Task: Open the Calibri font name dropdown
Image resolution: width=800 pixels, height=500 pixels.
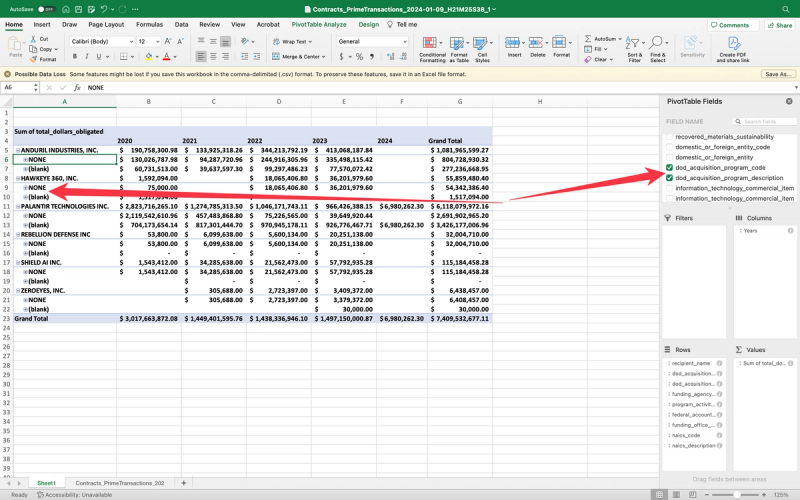Action: [x=129, y=42]
